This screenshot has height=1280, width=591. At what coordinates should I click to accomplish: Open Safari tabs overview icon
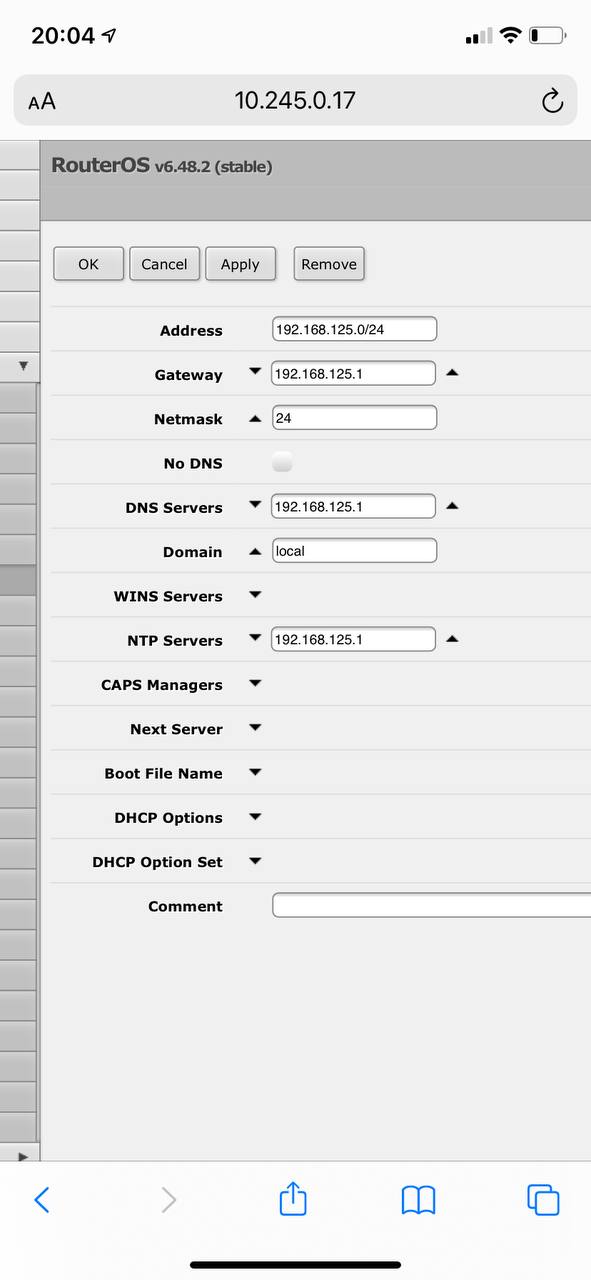click(543, 1200)
